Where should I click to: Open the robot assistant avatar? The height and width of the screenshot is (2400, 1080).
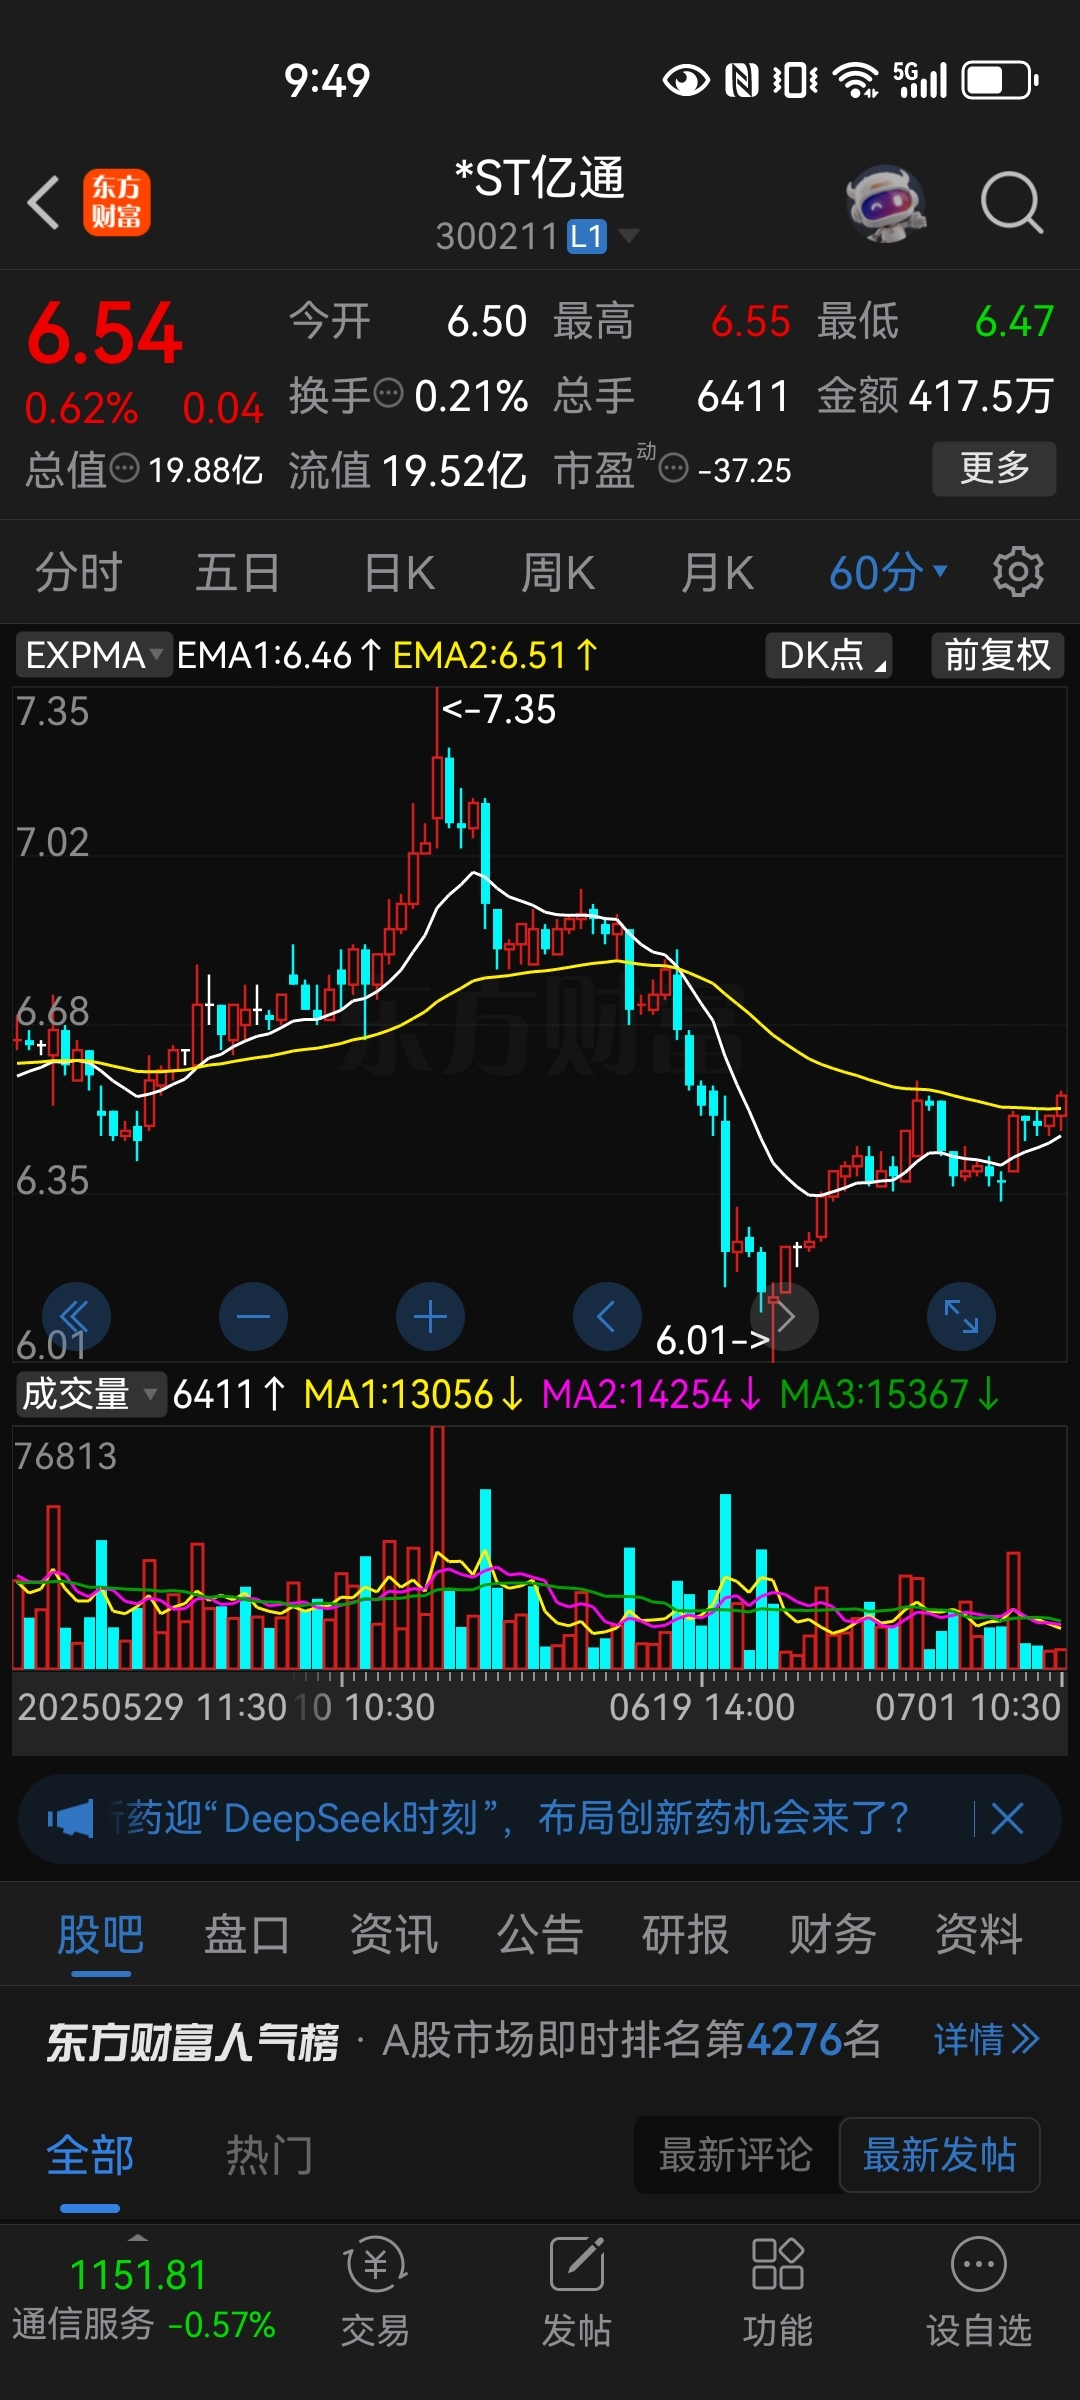pos(885,203)
